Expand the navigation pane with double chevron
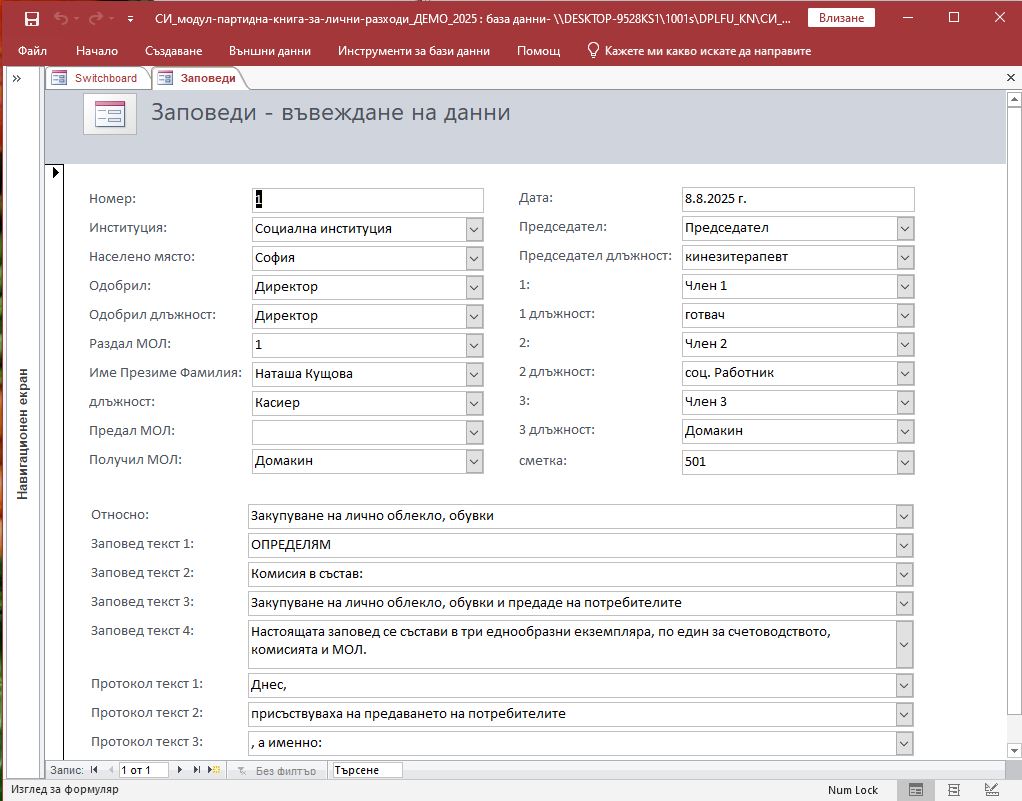 click(17, 78)
